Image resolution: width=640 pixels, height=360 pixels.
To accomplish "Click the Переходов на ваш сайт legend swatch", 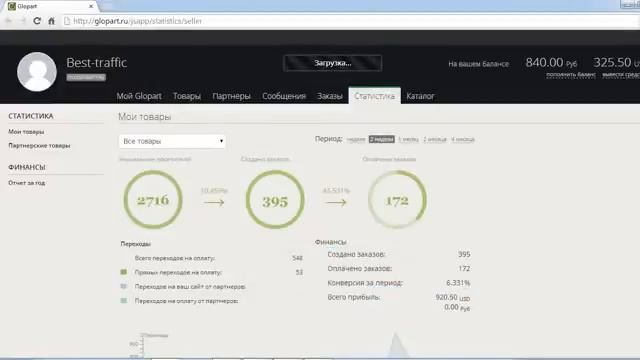I will pos(124,286).
